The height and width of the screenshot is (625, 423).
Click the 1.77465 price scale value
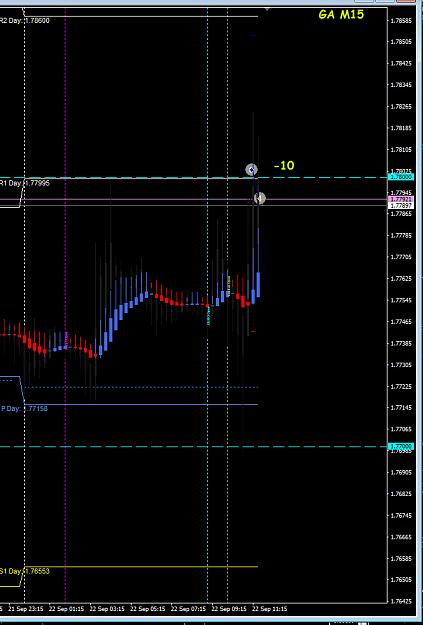[x=401, y=322]
